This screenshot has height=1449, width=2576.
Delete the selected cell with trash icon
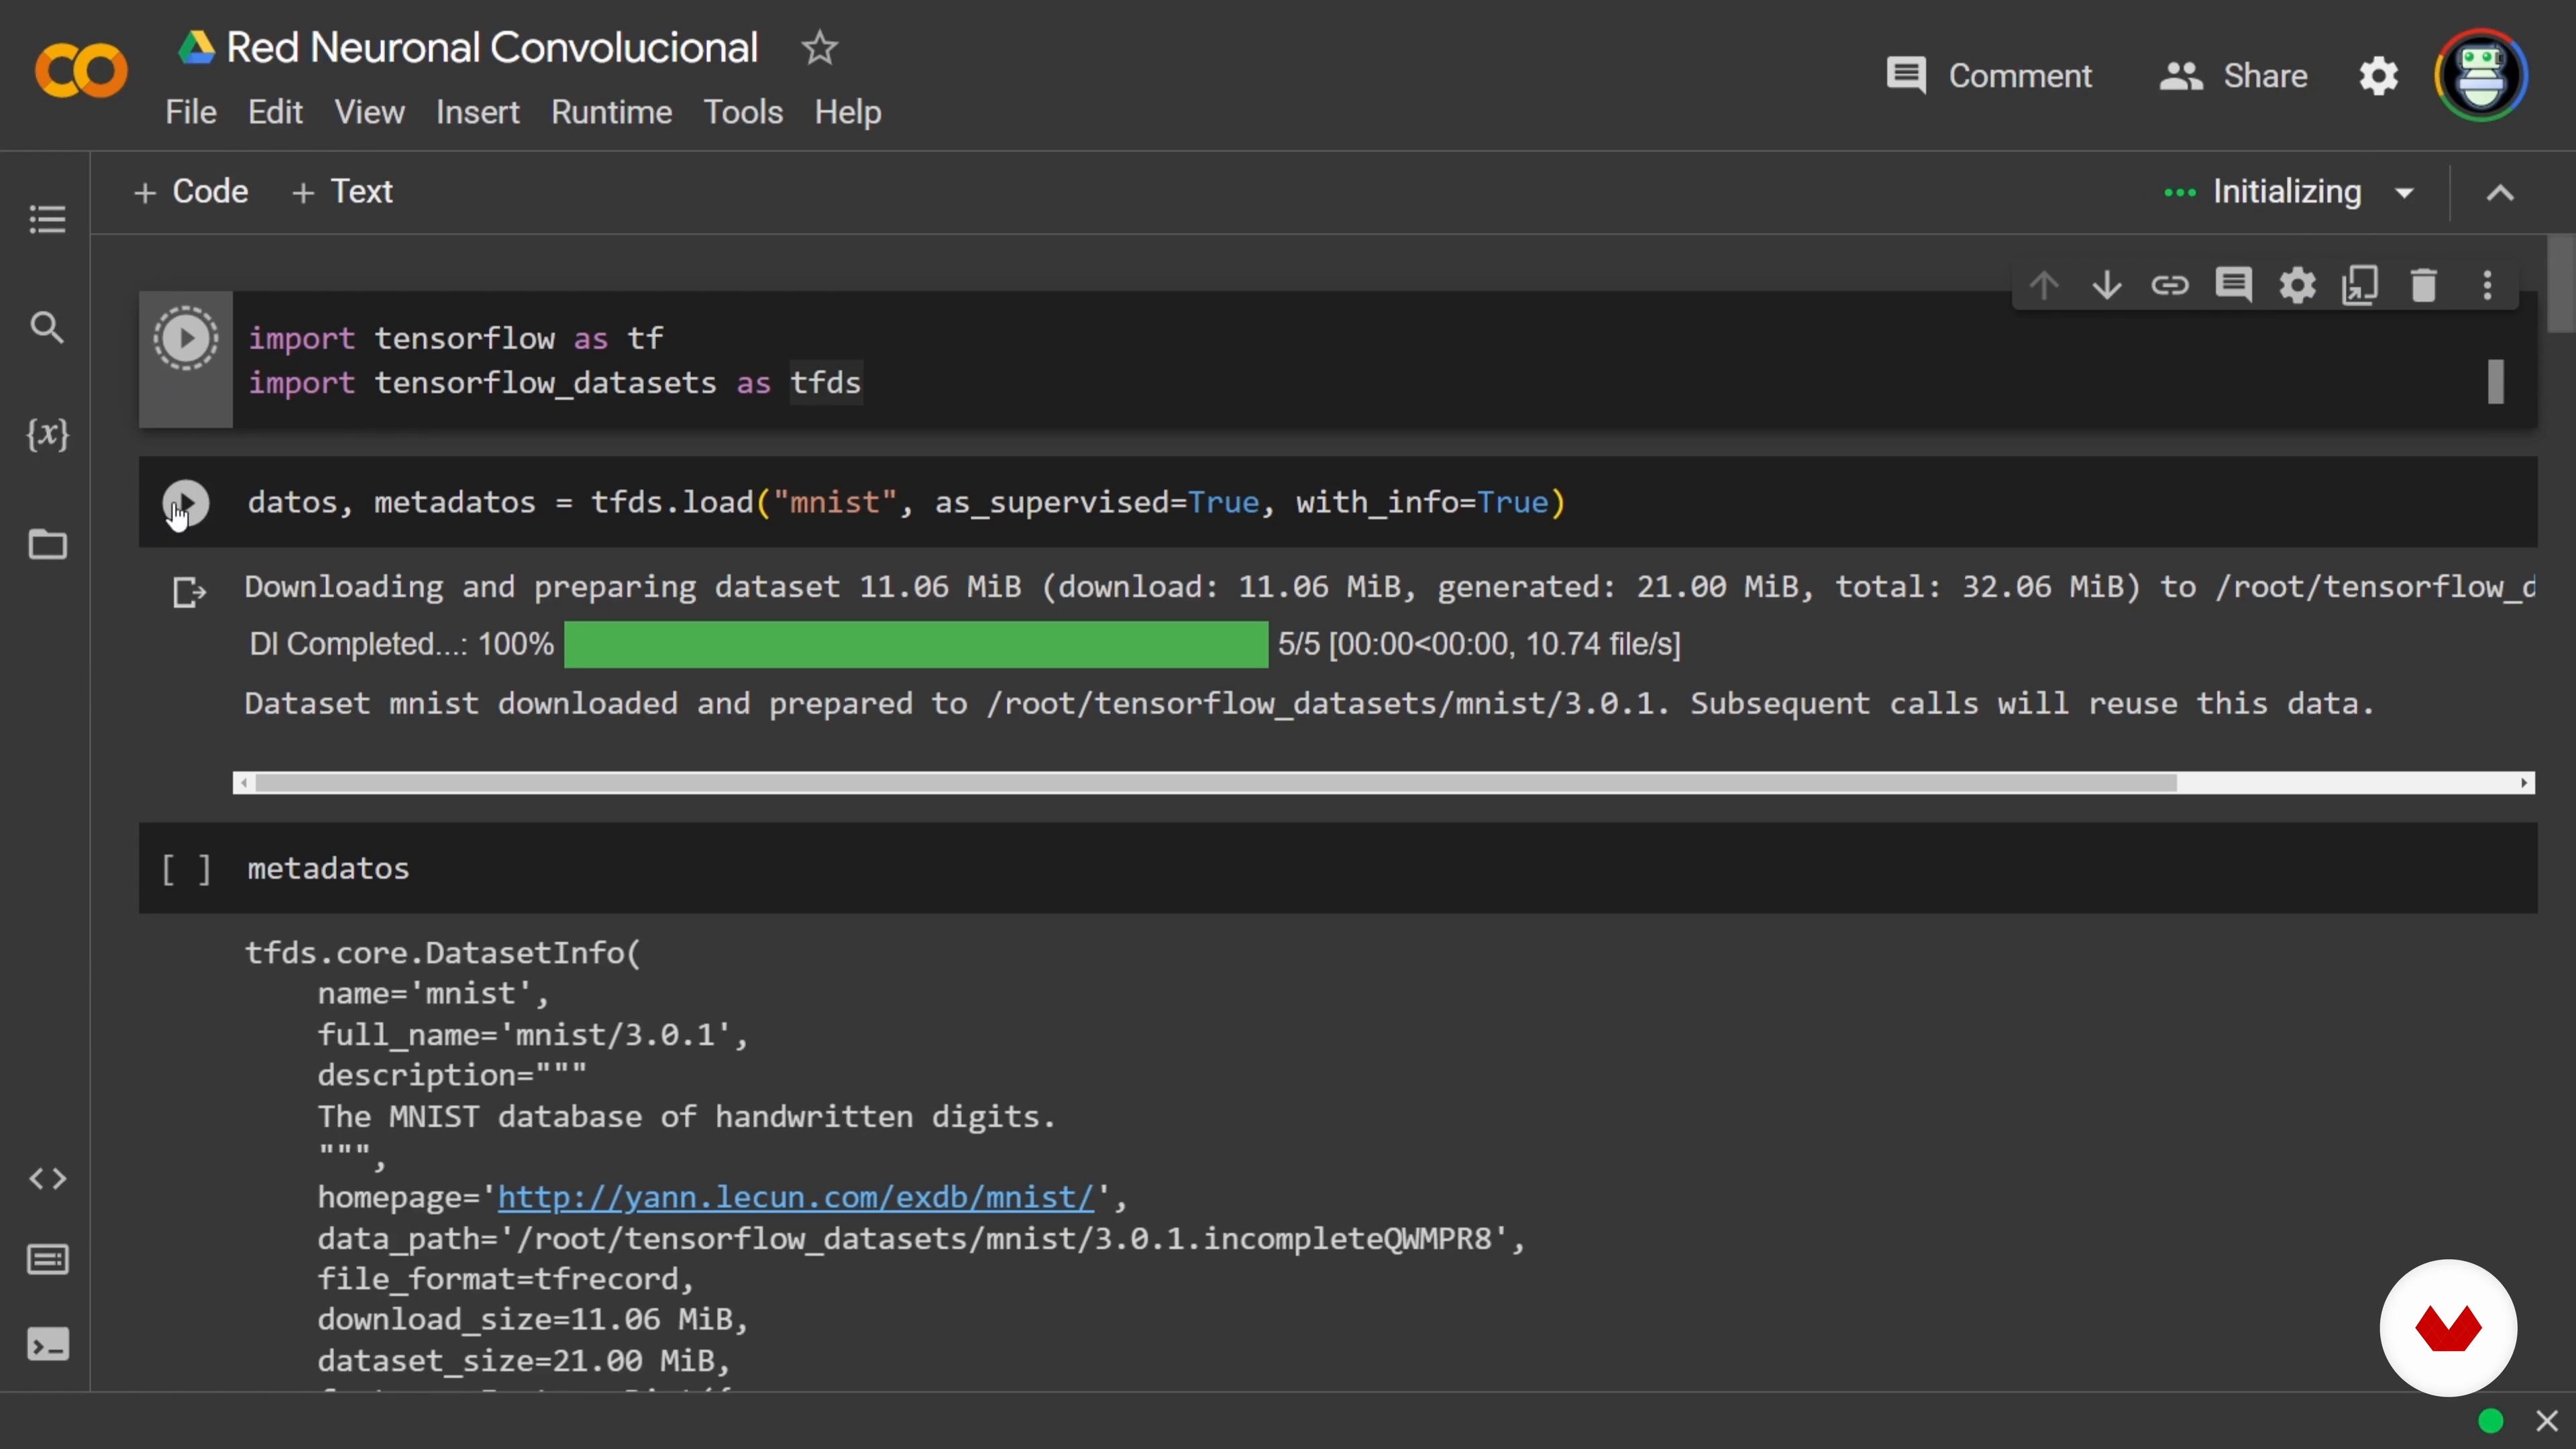2423,286
